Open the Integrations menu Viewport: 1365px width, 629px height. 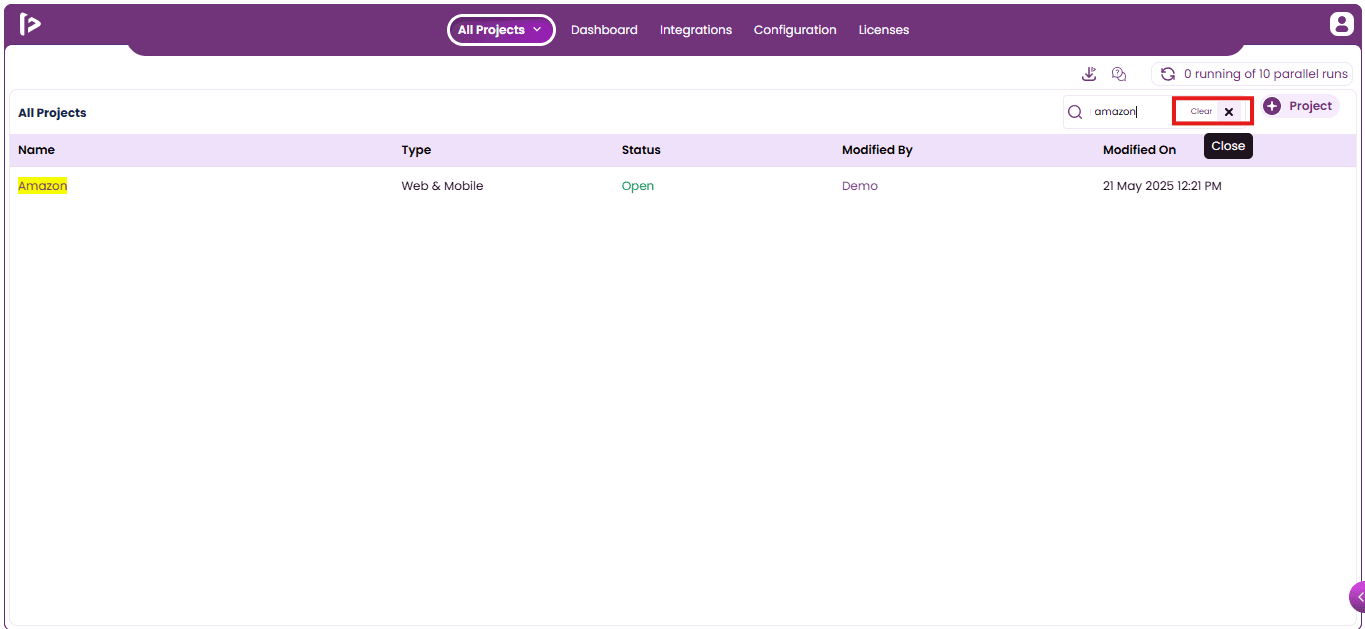coord(696,30)
